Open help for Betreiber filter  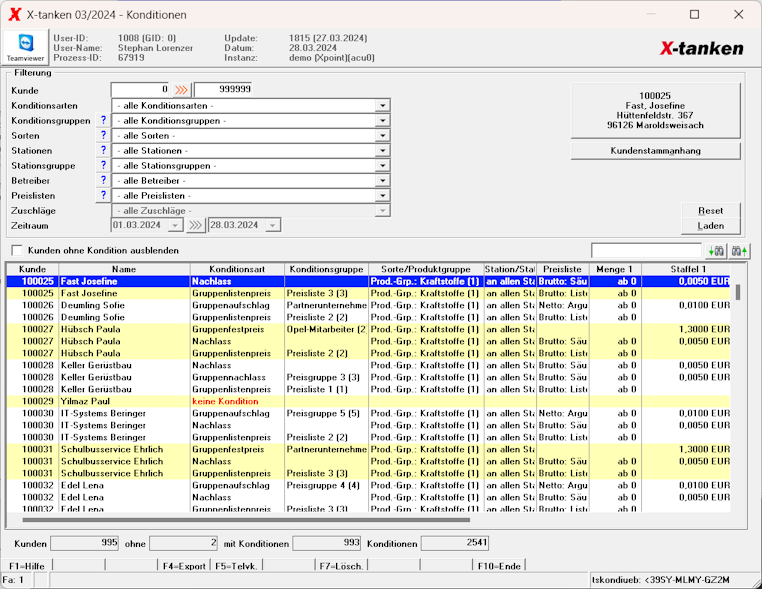[103, 181]
